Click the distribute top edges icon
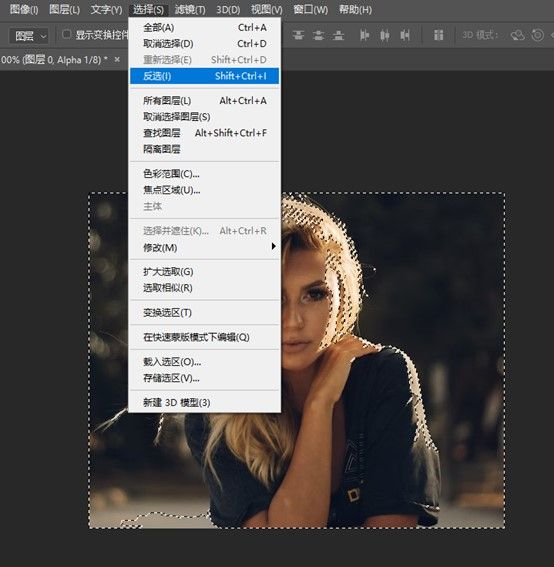The image size is (554, 567). coord(298,35)
